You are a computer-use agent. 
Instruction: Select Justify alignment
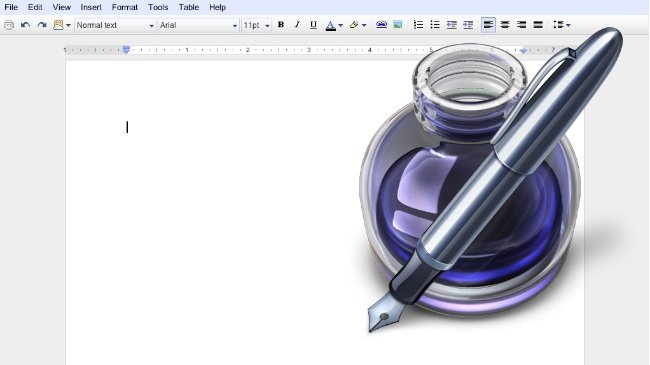coord(538,25)
